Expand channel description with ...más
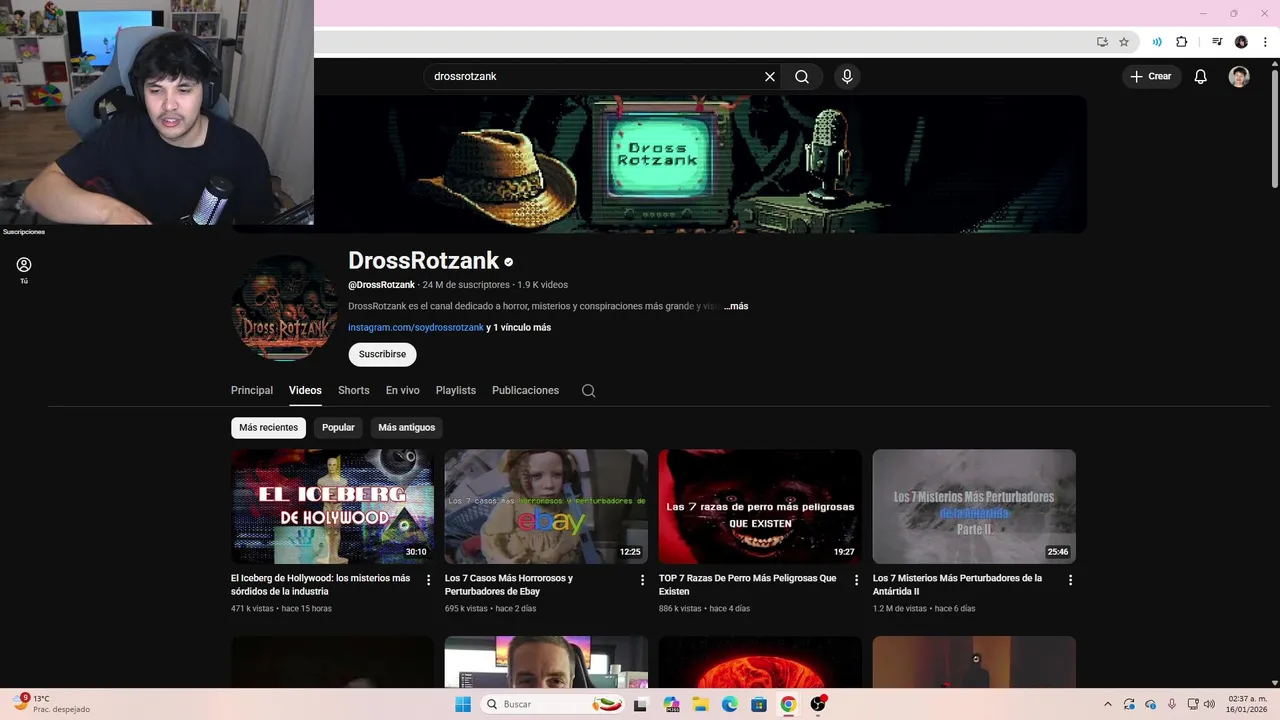Image resolution: width=1280 pixels, height=720 pixels. pyautogui.click(x=736, y=306)
